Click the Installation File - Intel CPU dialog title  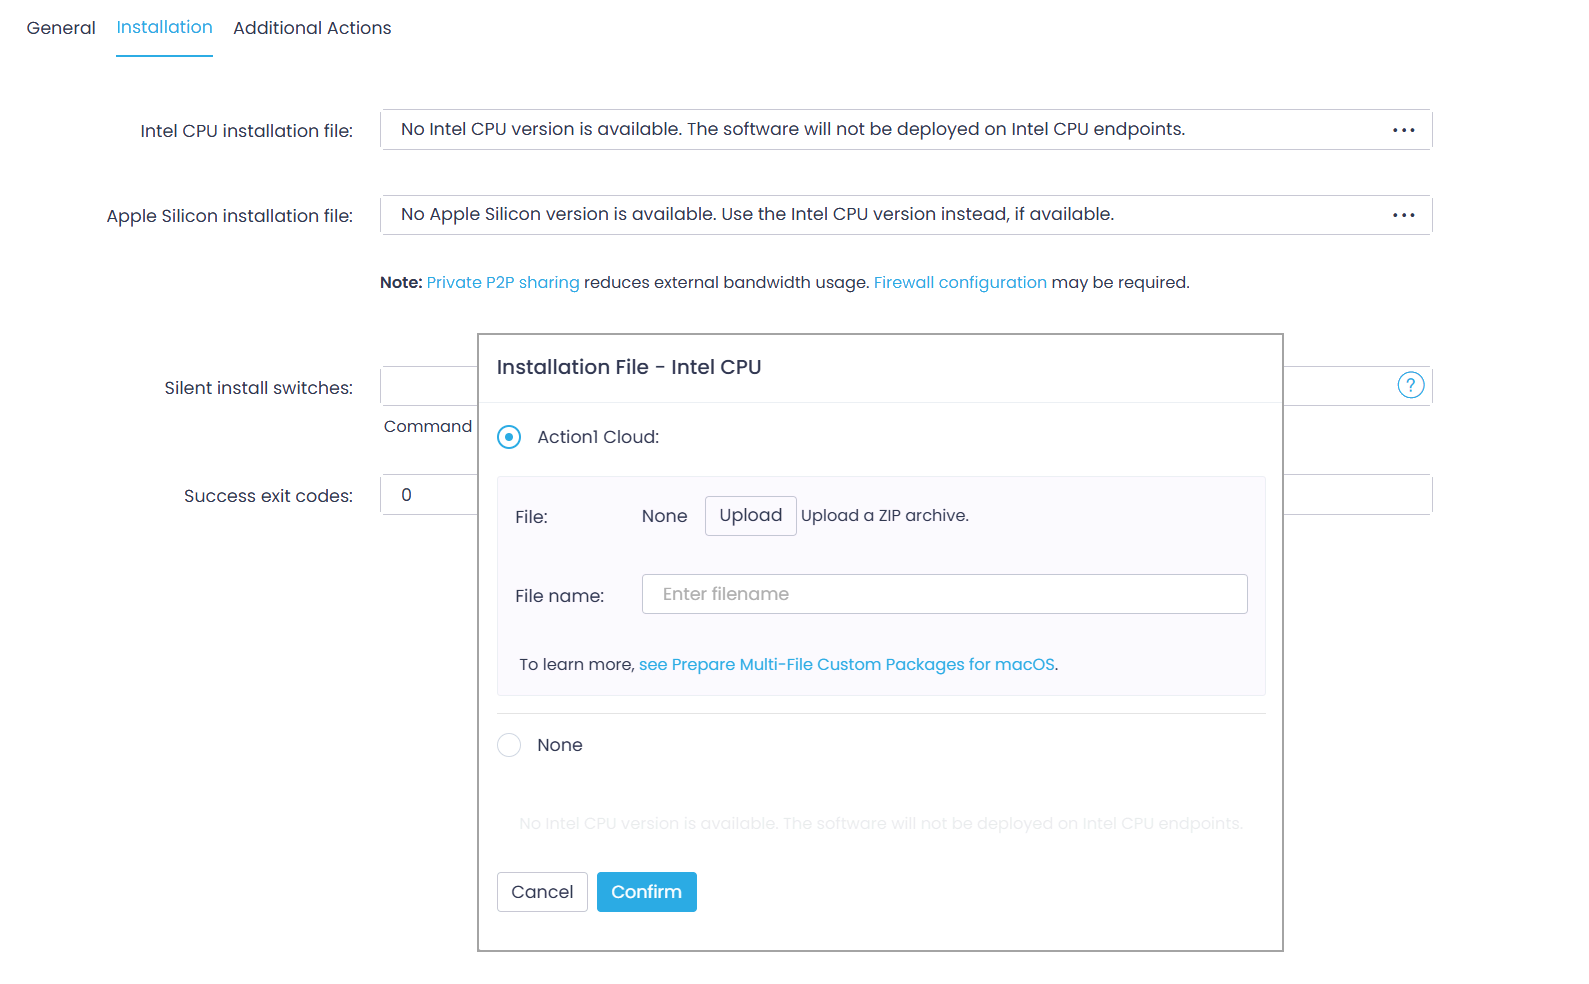(x=629, y=367)
